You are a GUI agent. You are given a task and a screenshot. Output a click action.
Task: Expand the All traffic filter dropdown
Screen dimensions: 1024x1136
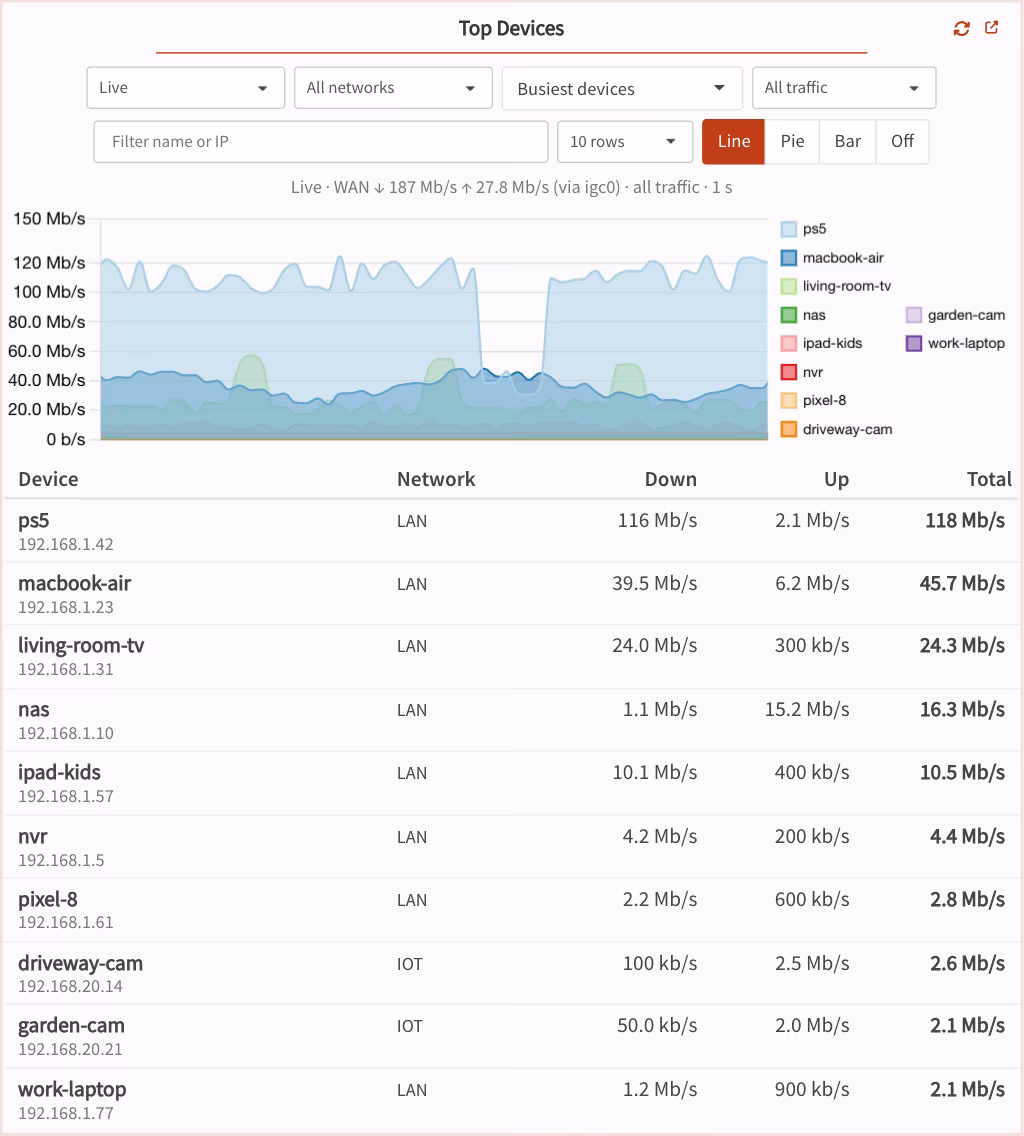(x=844, y=88)
